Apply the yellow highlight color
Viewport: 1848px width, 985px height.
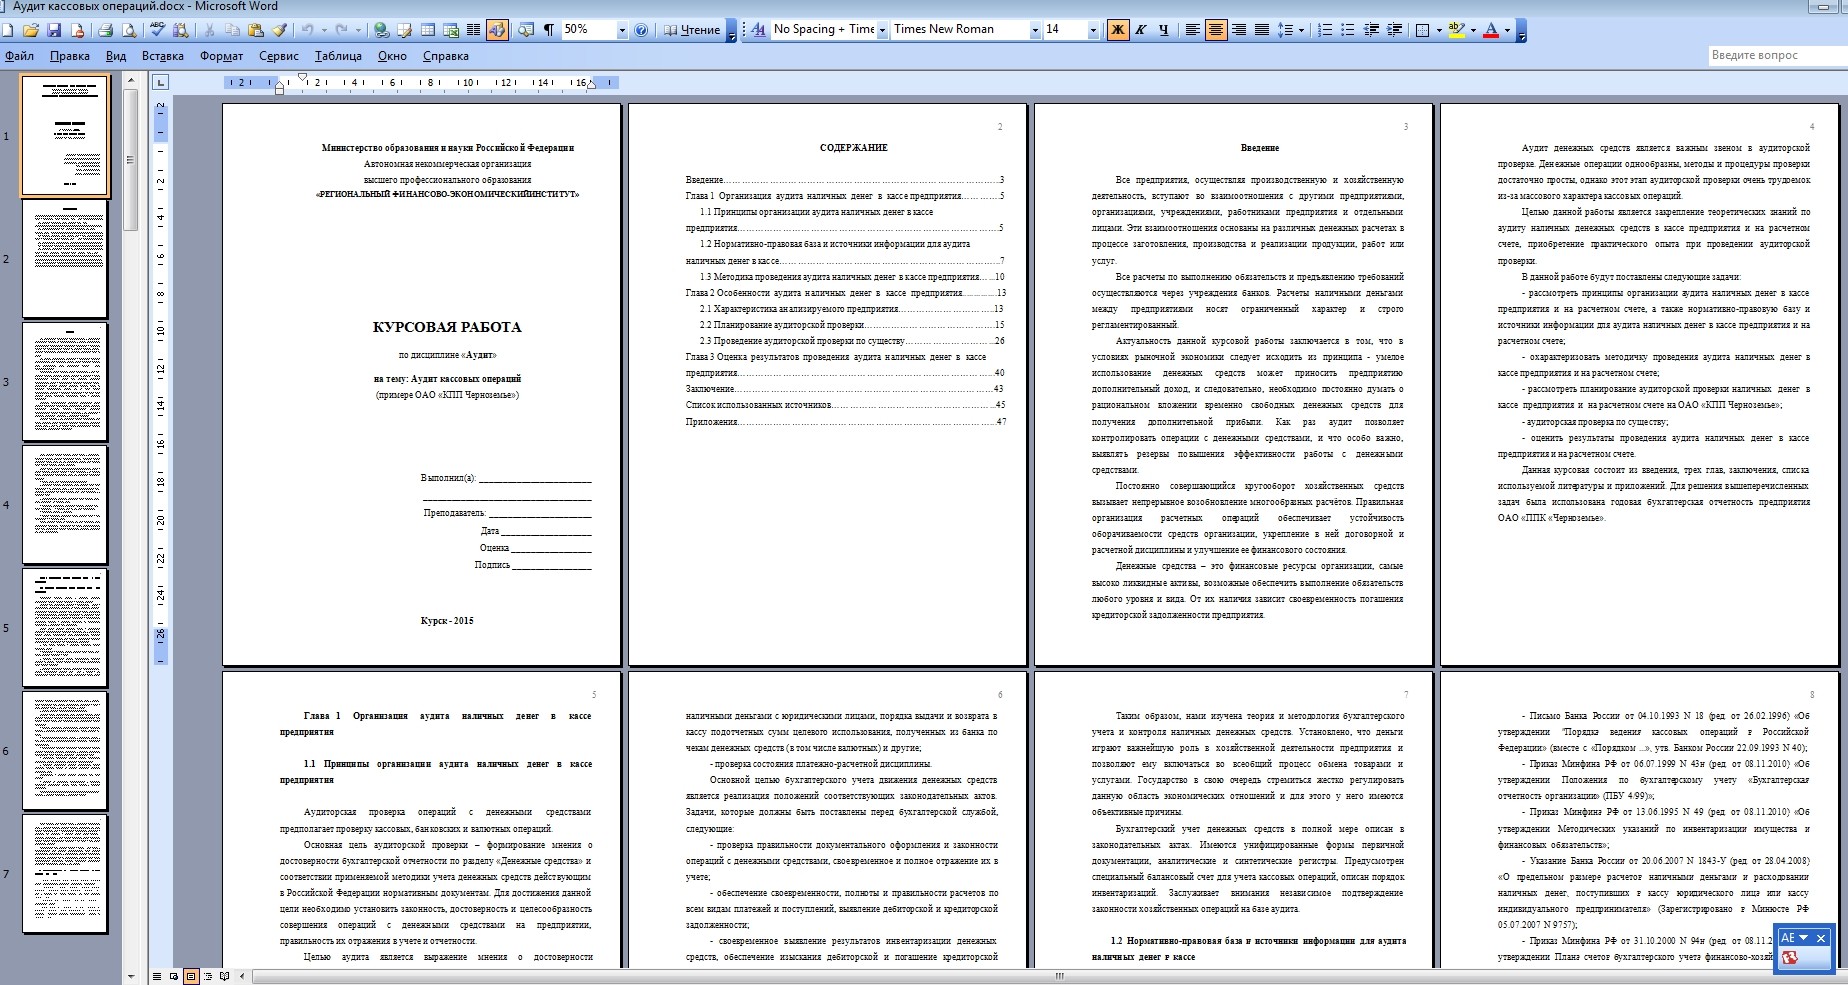[1457, 30]
